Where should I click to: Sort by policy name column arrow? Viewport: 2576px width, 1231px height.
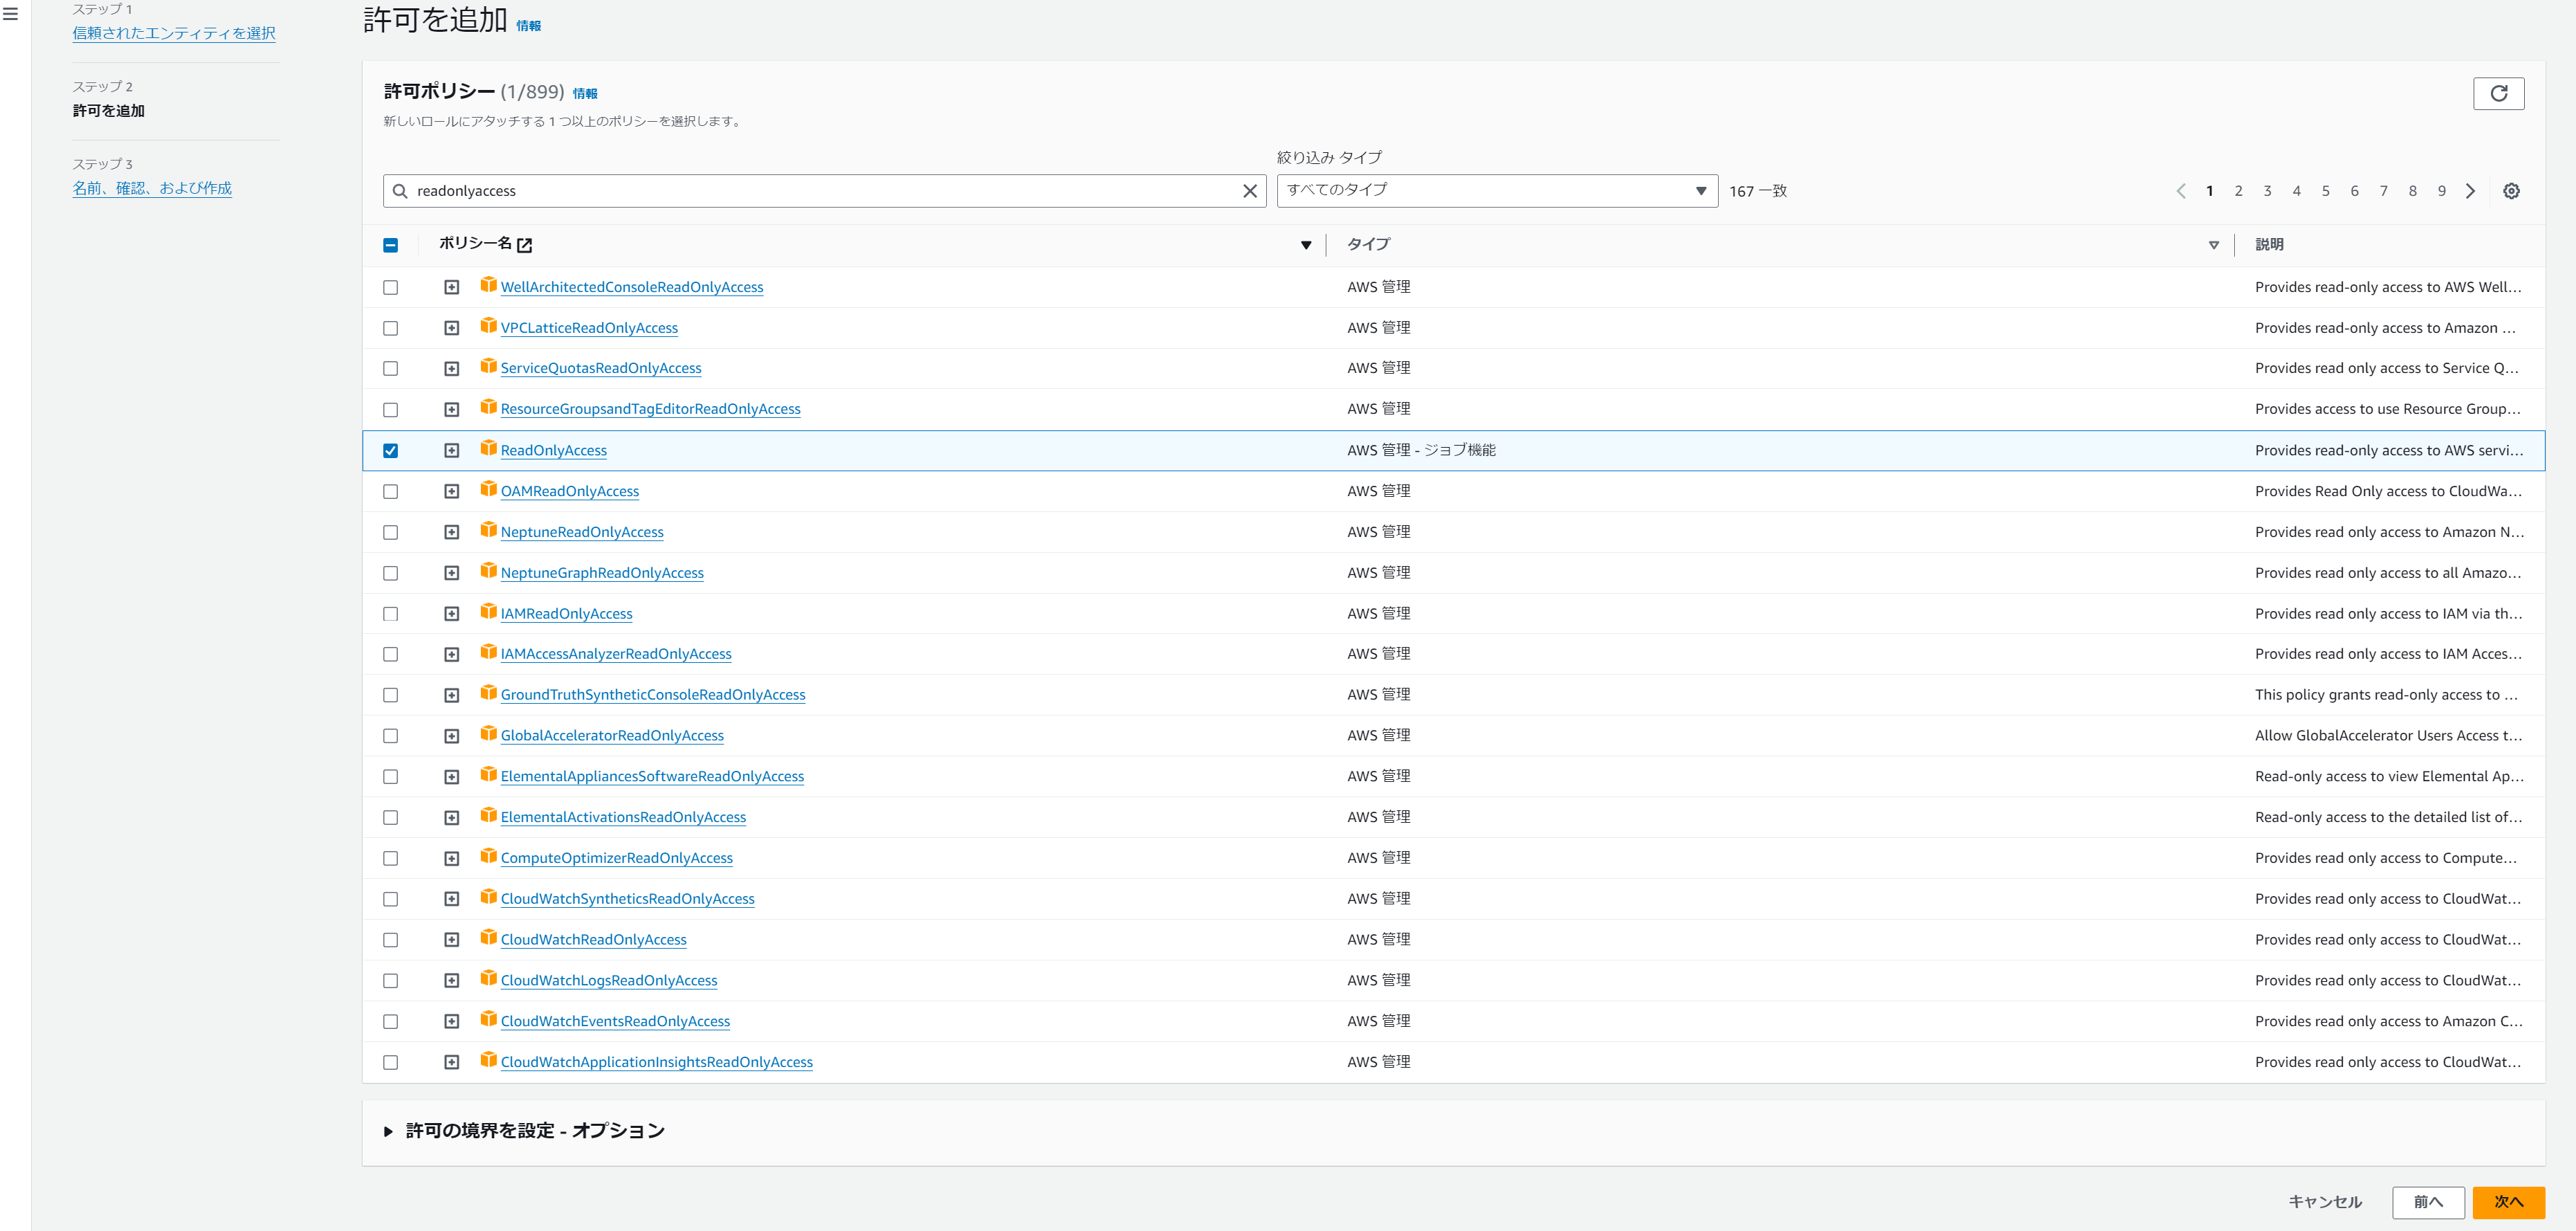pyautogui.click(x=1305, y=245)
